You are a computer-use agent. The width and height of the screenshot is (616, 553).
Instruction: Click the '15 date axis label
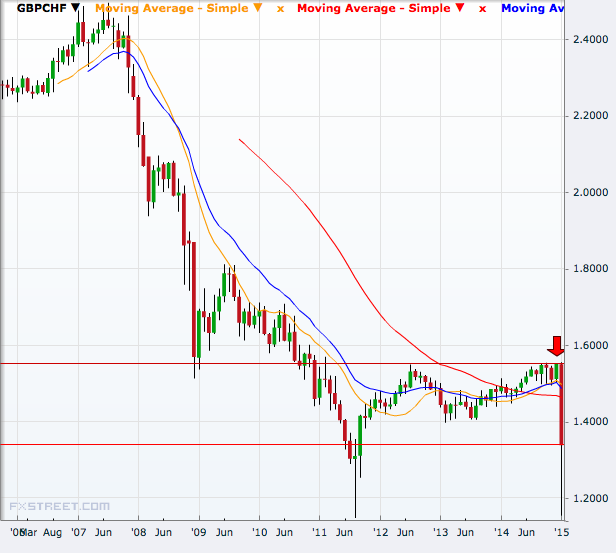pos(561,533)
